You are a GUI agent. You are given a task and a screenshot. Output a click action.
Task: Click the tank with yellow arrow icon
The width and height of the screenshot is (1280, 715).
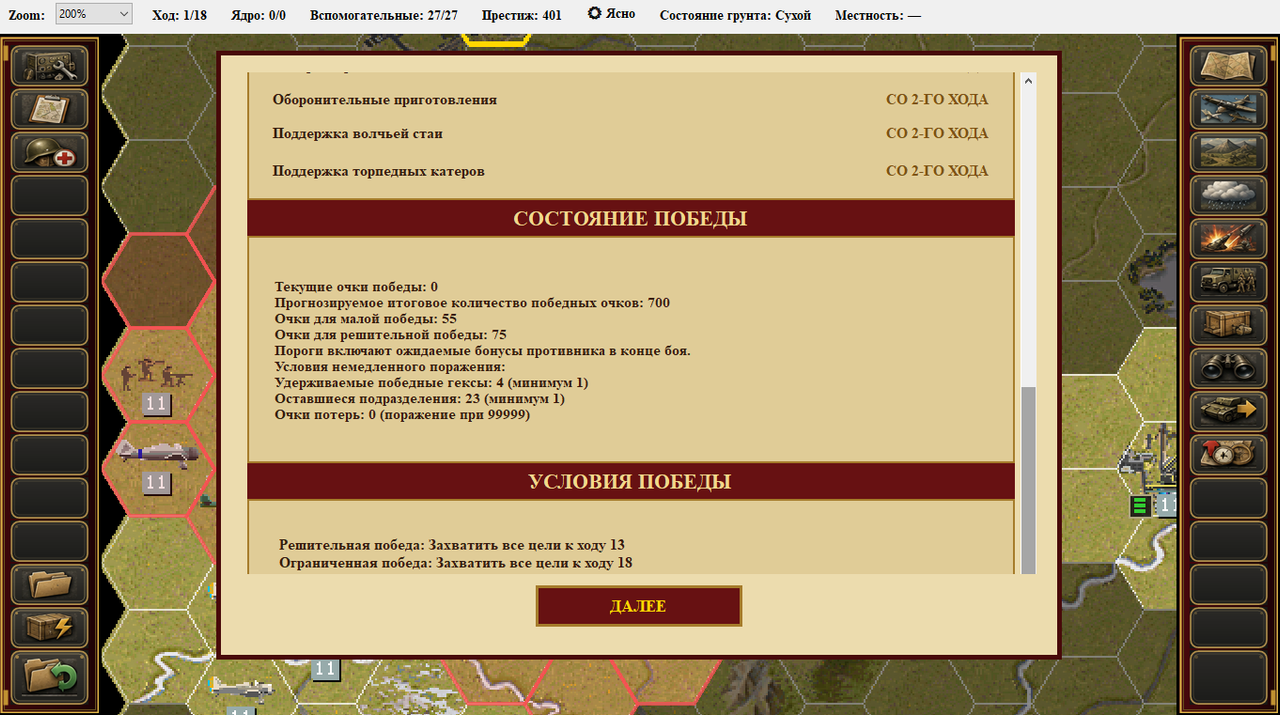(x=1226, y=411)
